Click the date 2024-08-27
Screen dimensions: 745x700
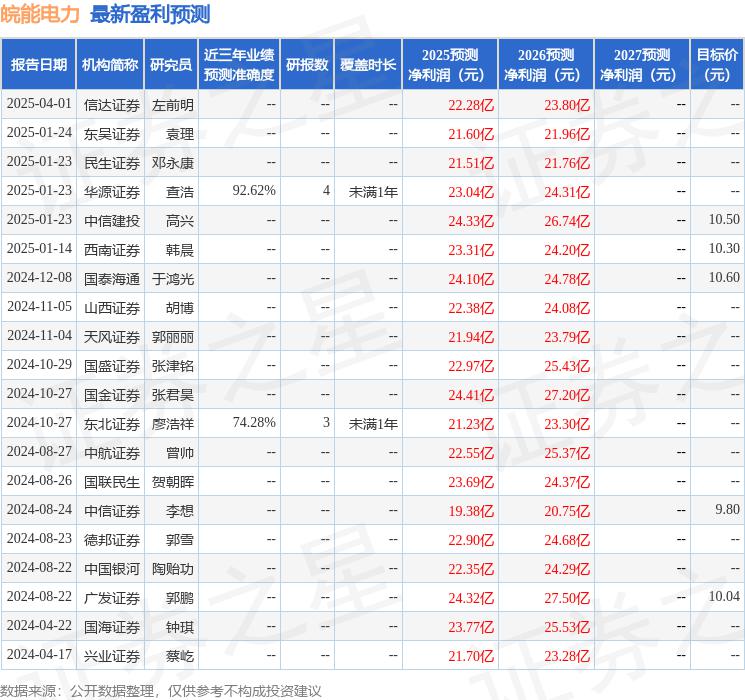tap(39, 451)
